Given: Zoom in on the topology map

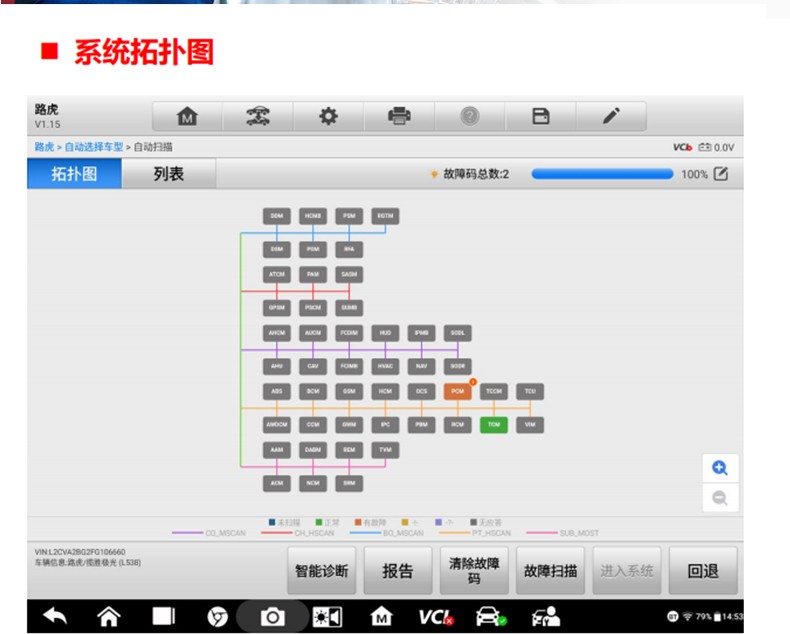Looking at the screenshot, I should pyautogui.click(x=720, y=468).
